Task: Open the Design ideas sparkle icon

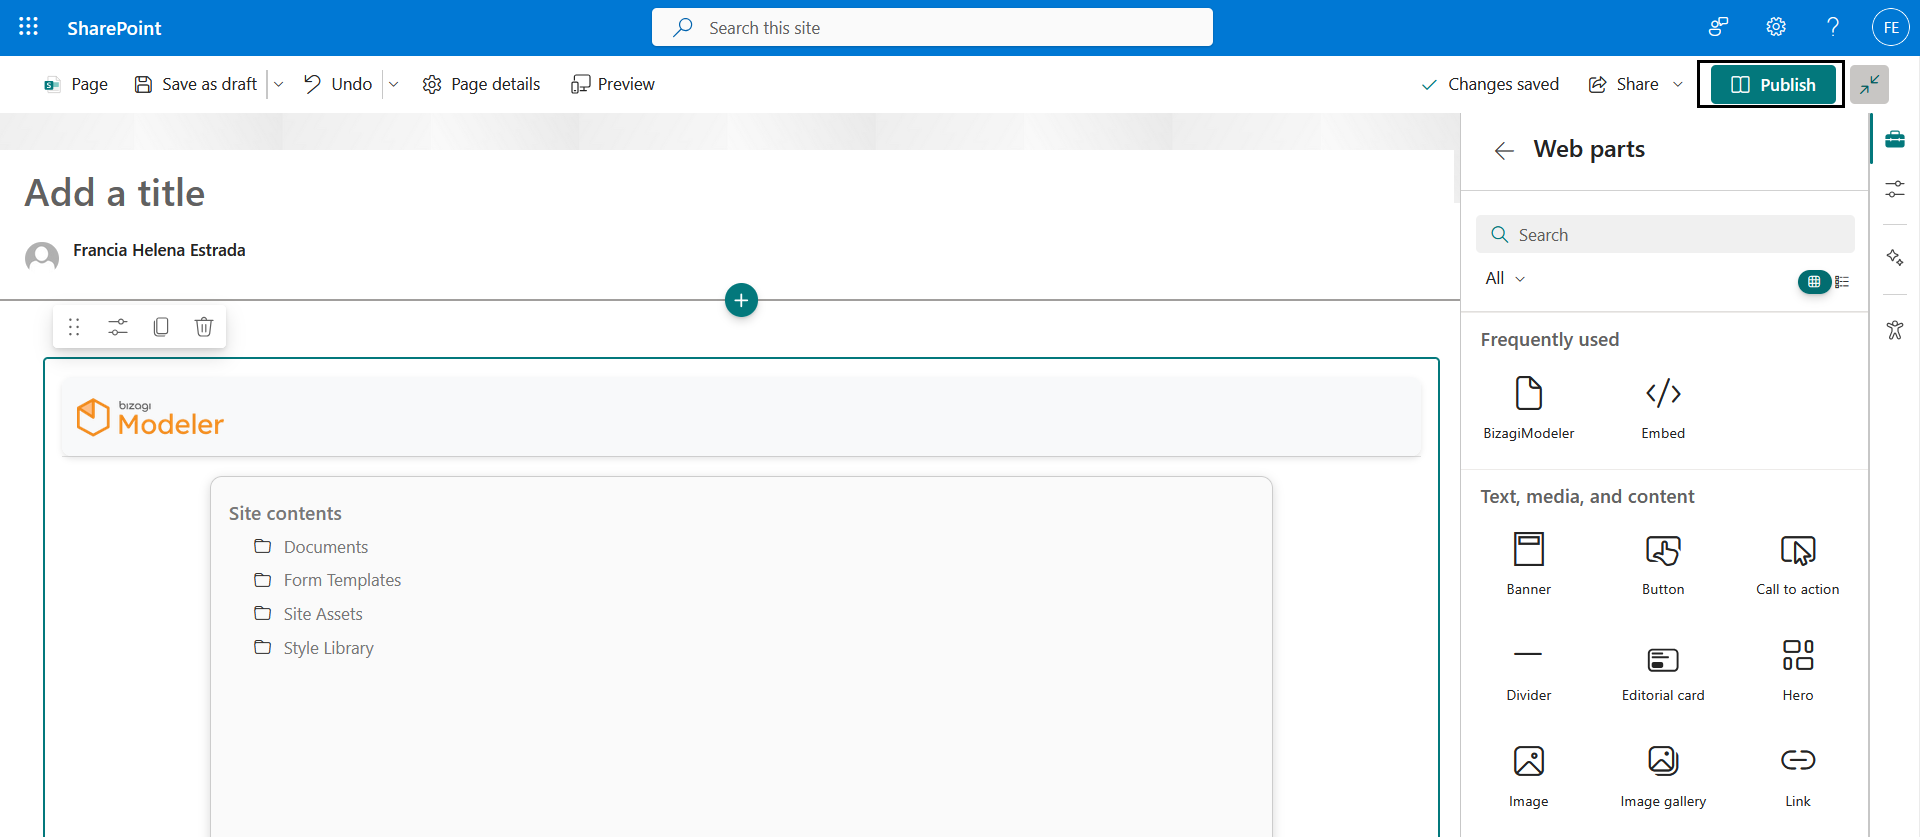Action: click(1895, 258)
